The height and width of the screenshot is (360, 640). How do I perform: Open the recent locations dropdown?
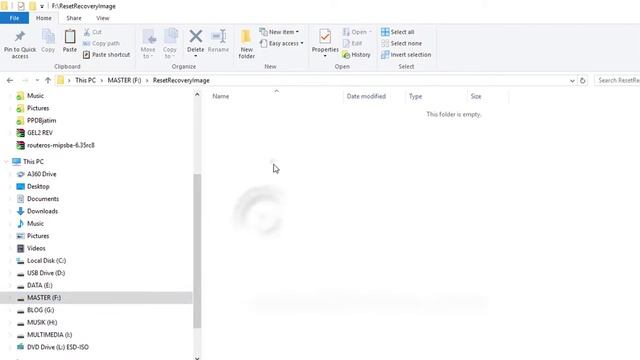(37, 80)
